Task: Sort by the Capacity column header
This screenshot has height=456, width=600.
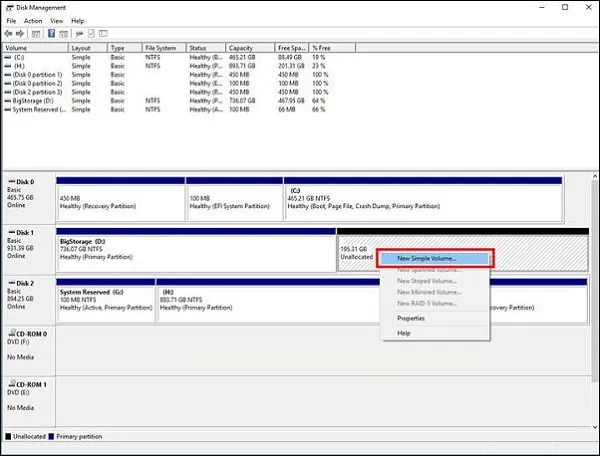Action: coord(242,47)
